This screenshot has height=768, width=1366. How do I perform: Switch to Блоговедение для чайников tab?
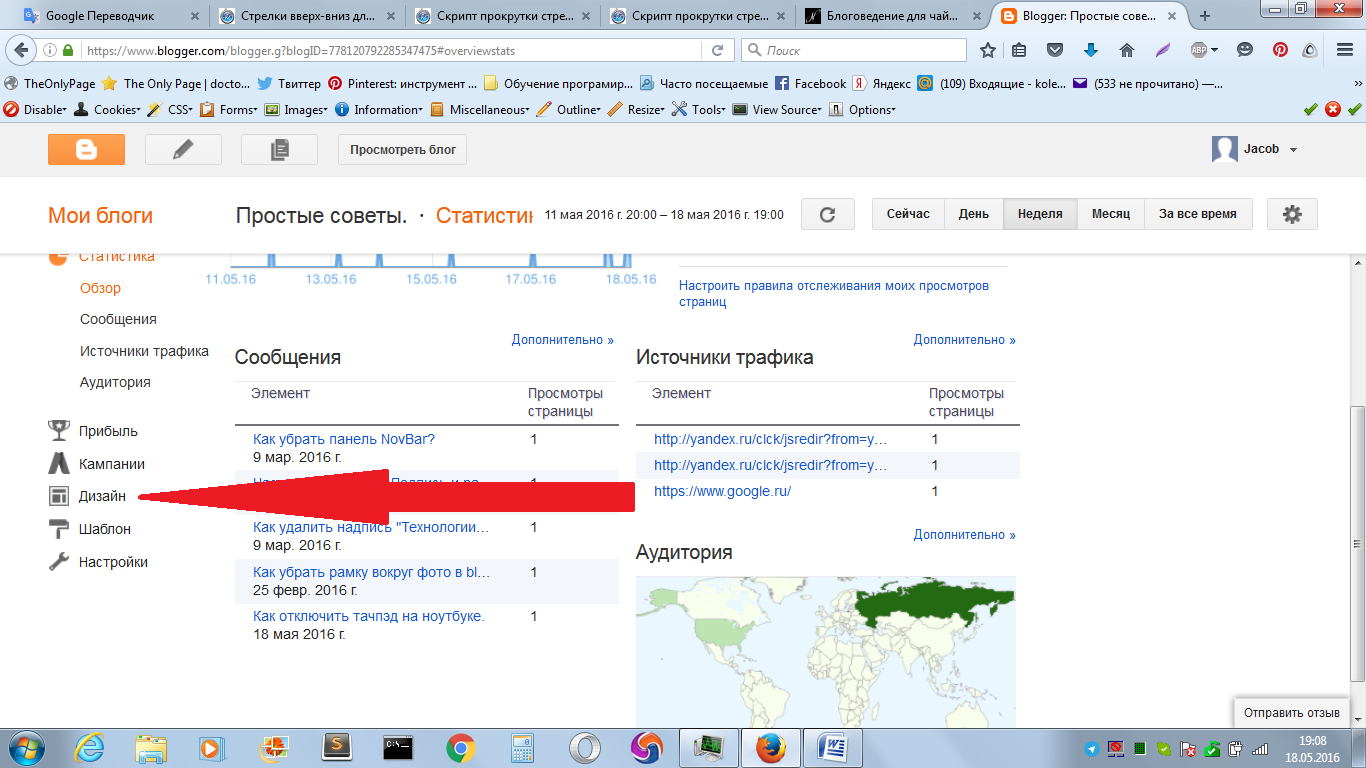click(892, 16)
